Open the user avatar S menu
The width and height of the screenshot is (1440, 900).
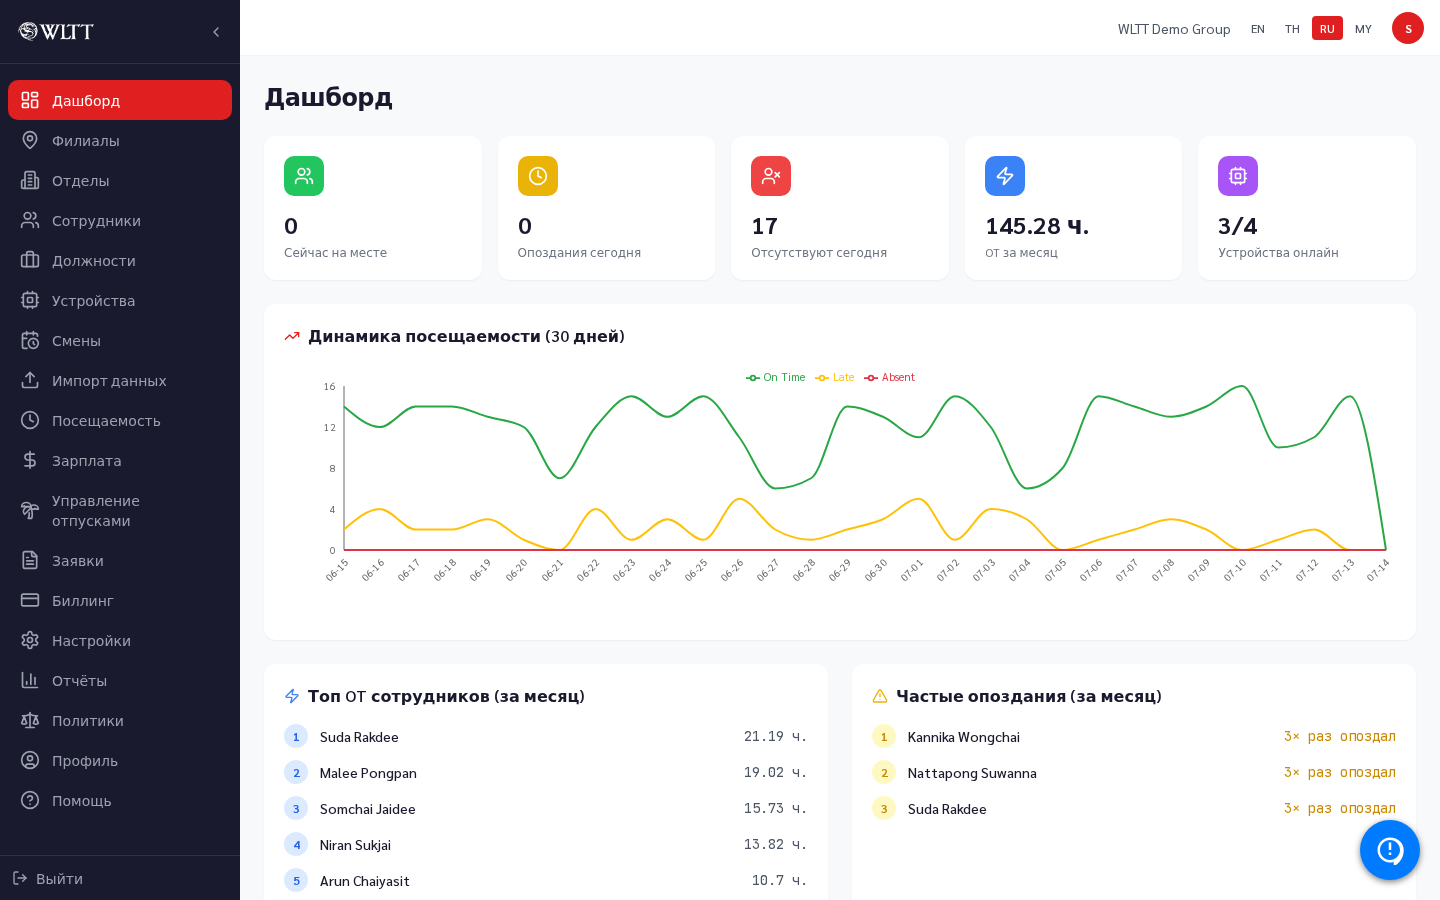1408,28
